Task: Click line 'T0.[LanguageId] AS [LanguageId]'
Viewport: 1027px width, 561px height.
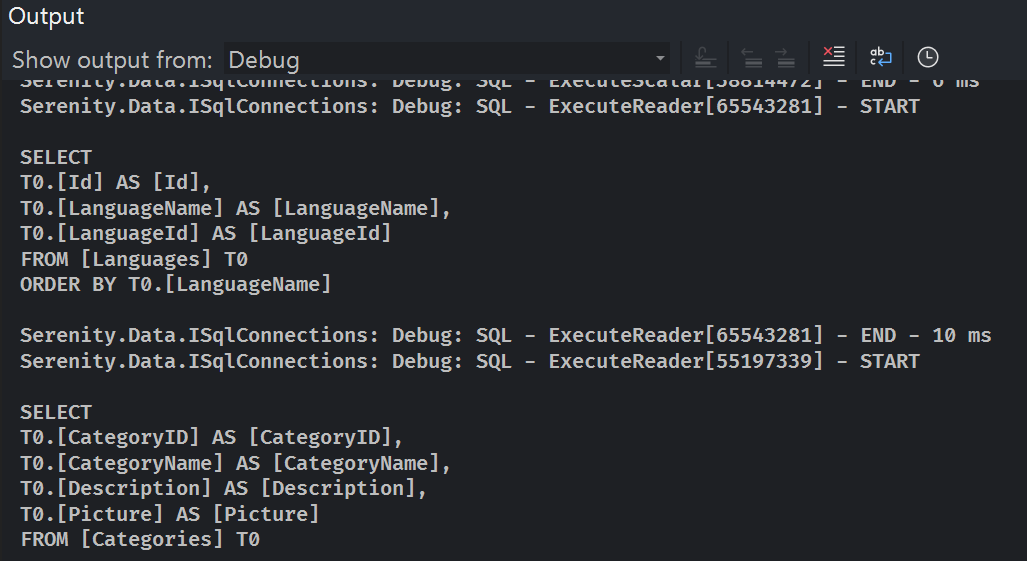Action: [x=206, y=233]
